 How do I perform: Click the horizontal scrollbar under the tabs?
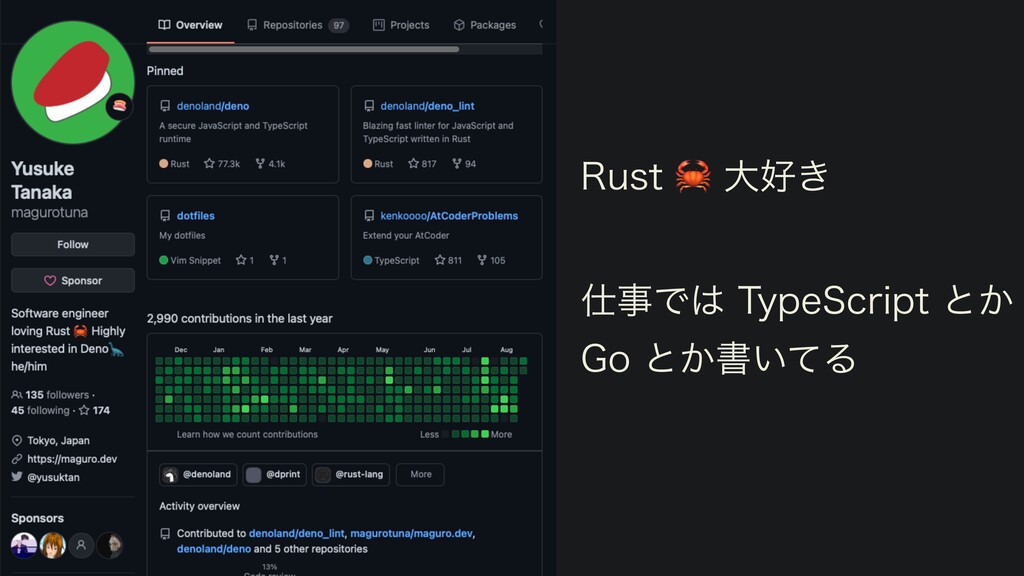tap(304, 49)
